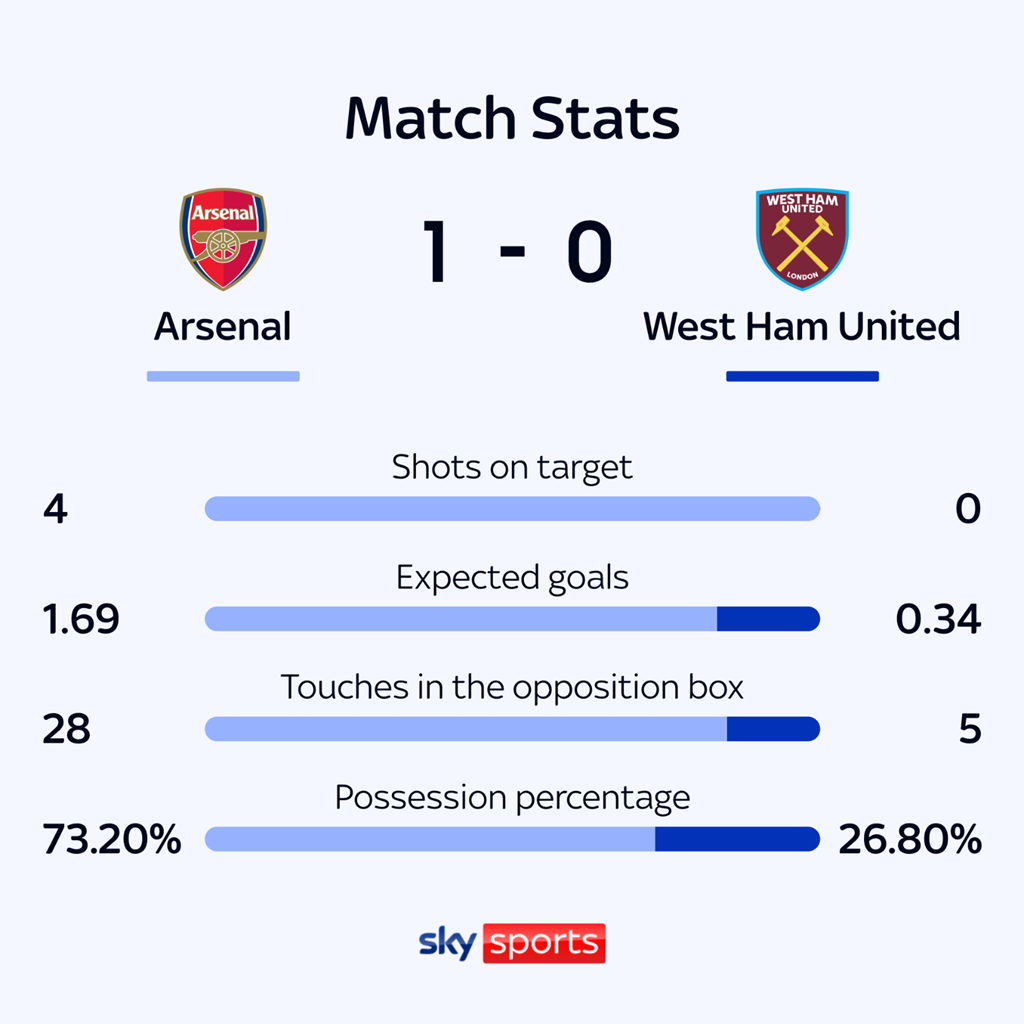The width and height of the screenshot is (1024, 1024).
Task: Click West Ham's 26.80% possession value
Action: (x=910, y=840)
